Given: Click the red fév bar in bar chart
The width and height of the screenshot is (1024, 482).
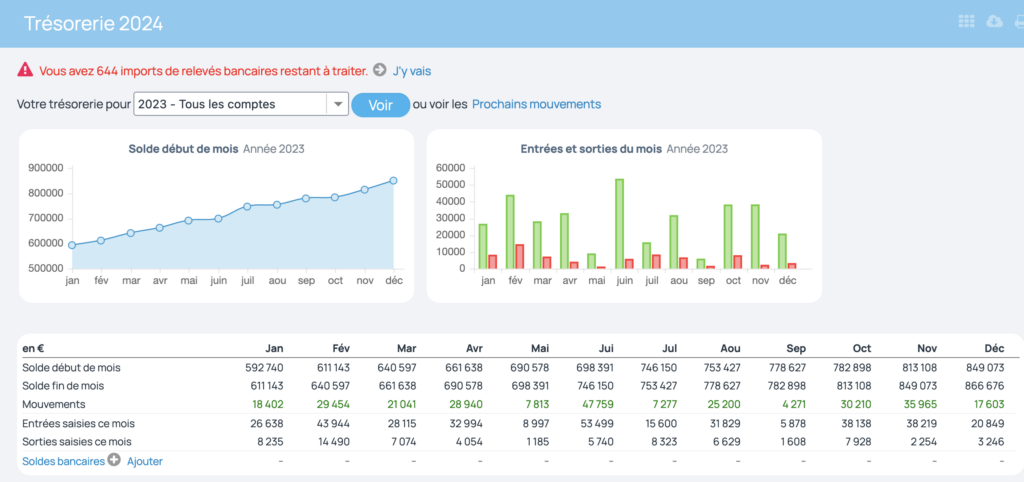Looking at the screenshot, I should 520,257.
